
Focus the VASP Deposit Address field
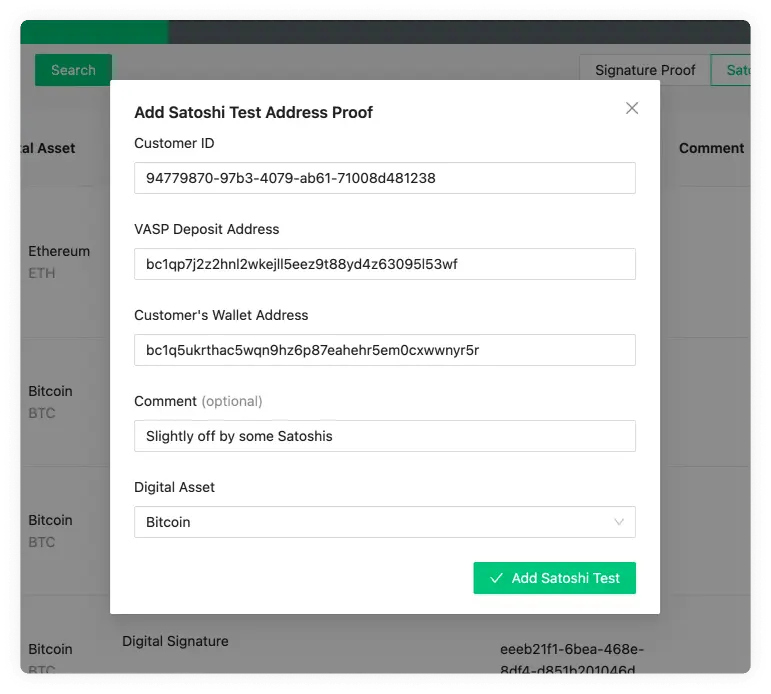(385, 264)
